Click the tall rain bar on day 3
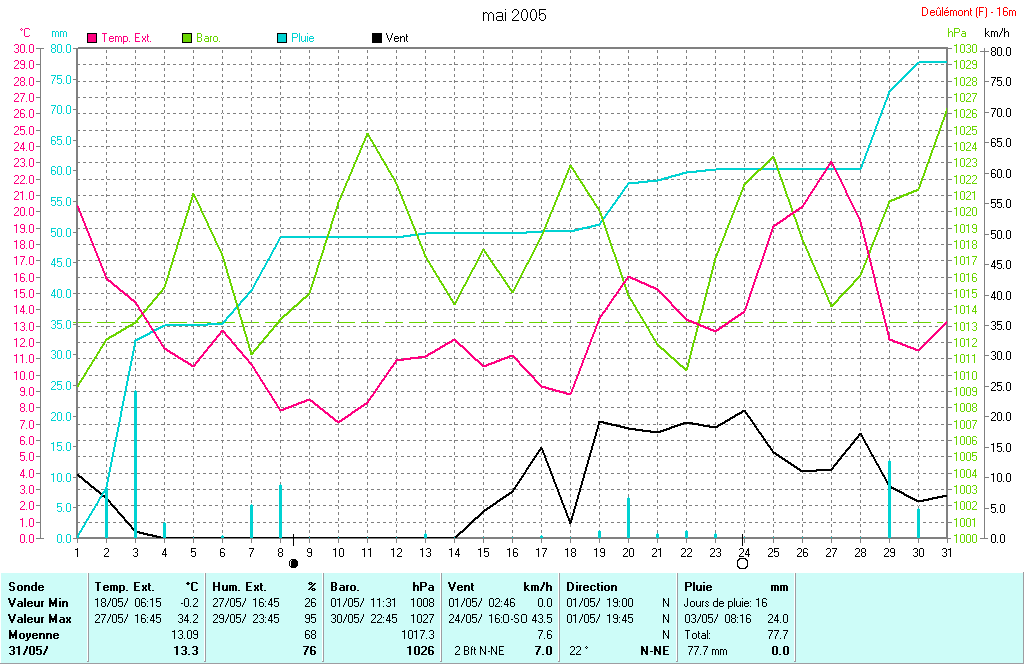The height and width of the screenshot is (664, 1024). [x=136, y=460]
